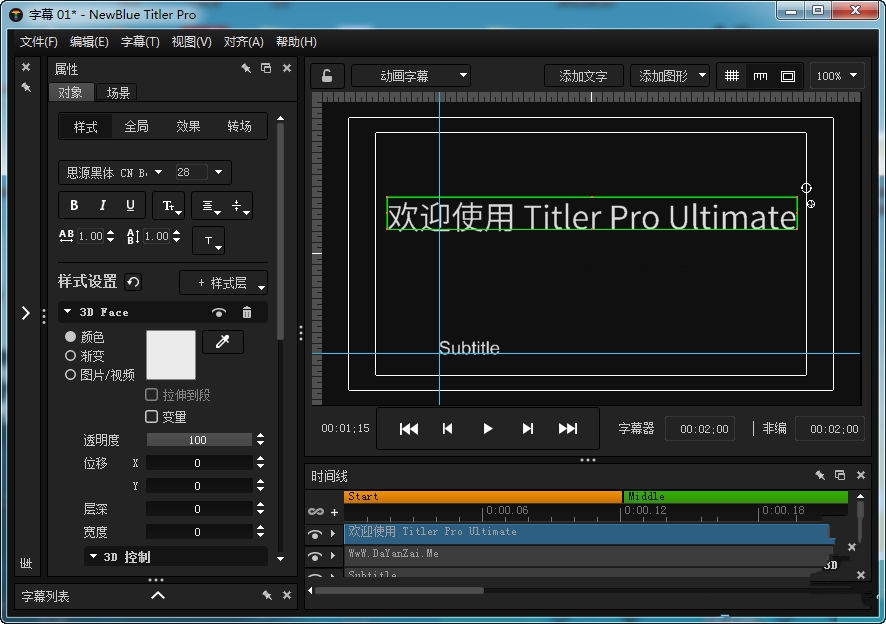Pin the Properties panel

click(246, 68)
